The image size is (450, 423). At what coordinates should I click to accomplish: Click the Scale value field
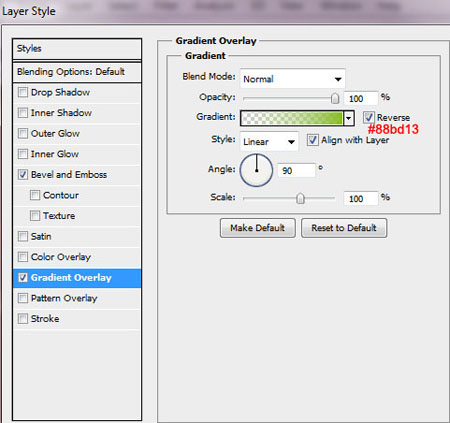pos(361,198)
